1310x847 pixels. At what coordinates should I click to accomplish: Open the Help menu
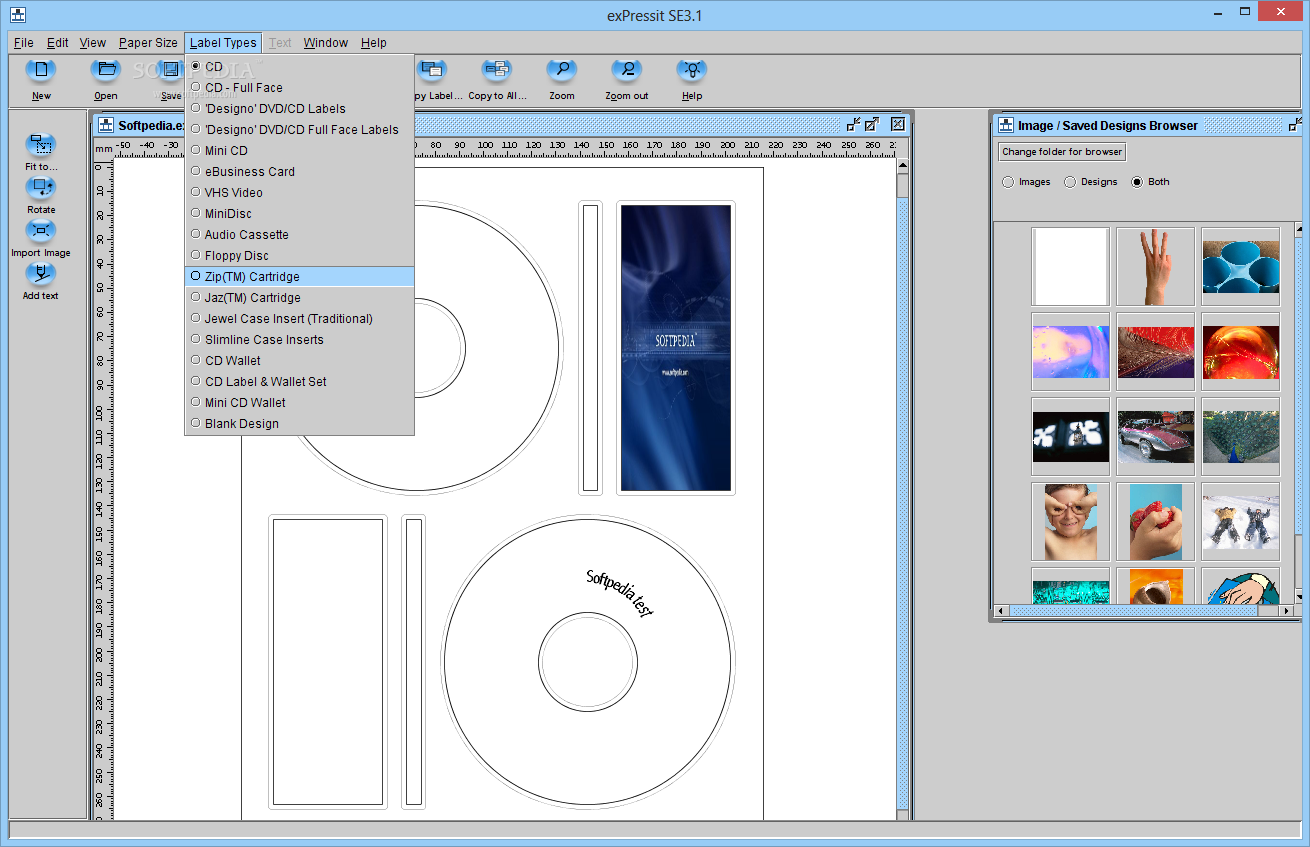374,43
